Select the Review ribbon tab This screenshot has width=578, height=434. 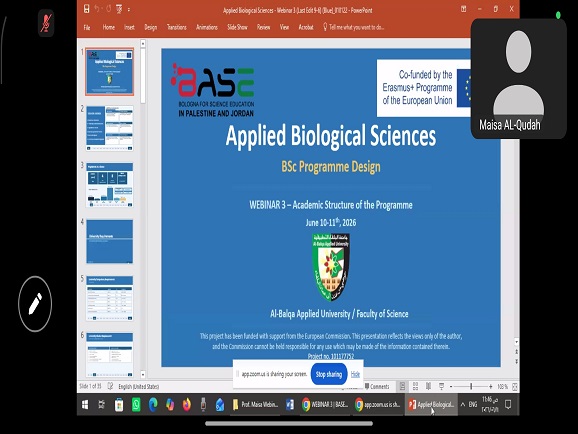coord(264,27)
